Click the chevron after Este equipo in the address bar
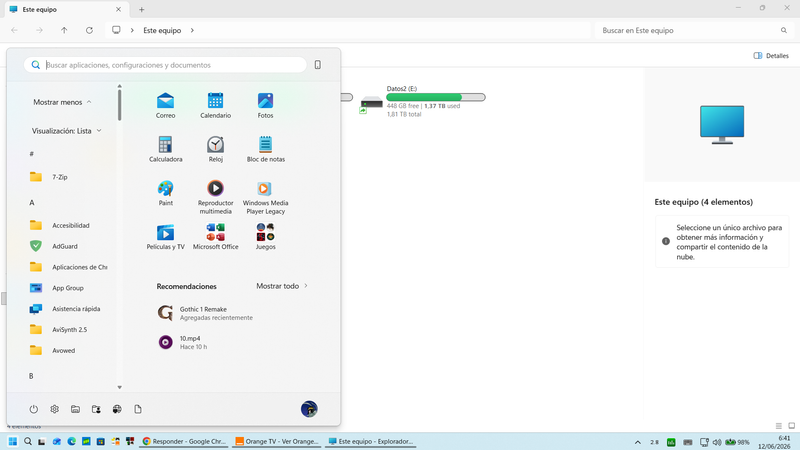Image resolution: width=800 pixels, height=450 pixels. click(x=192, y=30)
